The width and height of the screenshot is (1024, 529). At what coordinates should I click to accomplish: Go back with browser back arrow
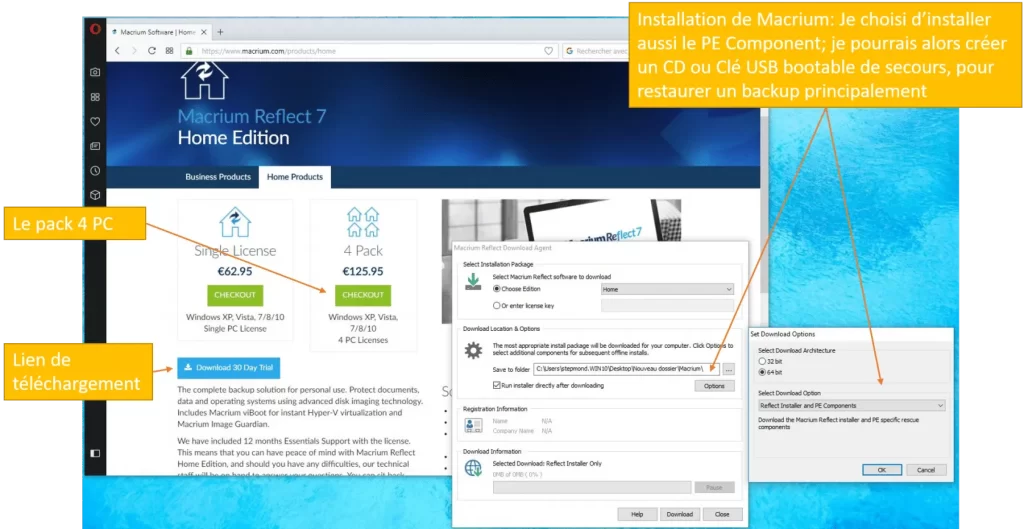click(x=117, y=50)
